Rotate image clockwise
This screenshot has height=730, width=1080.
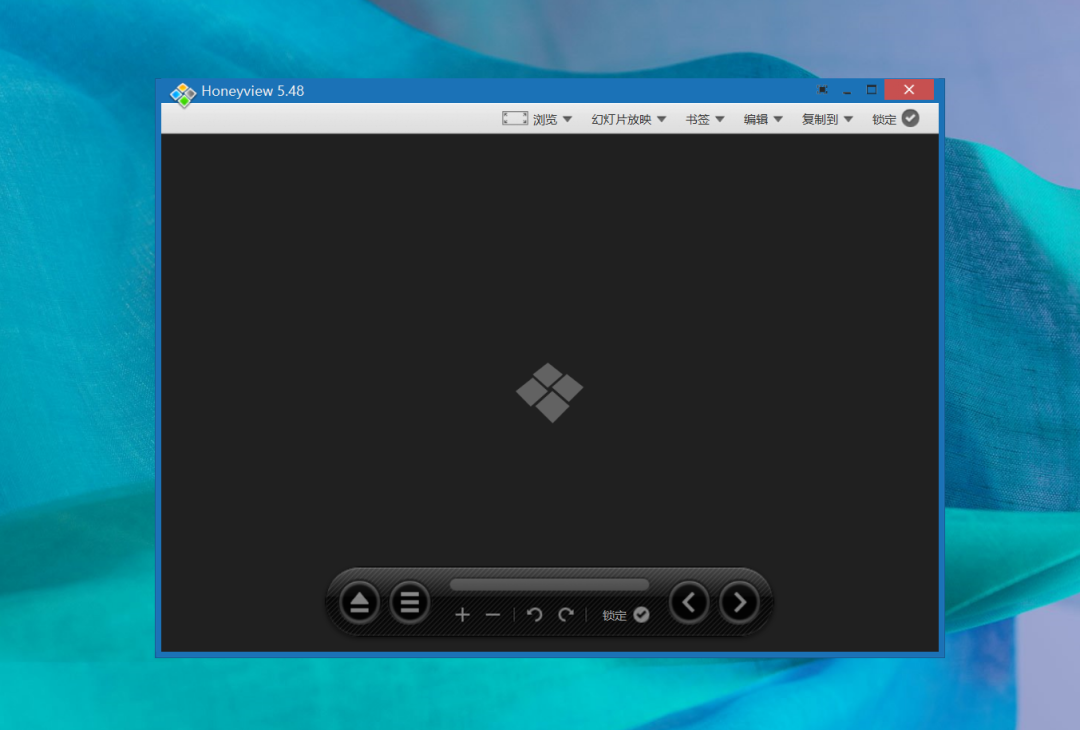pos(566,615)
